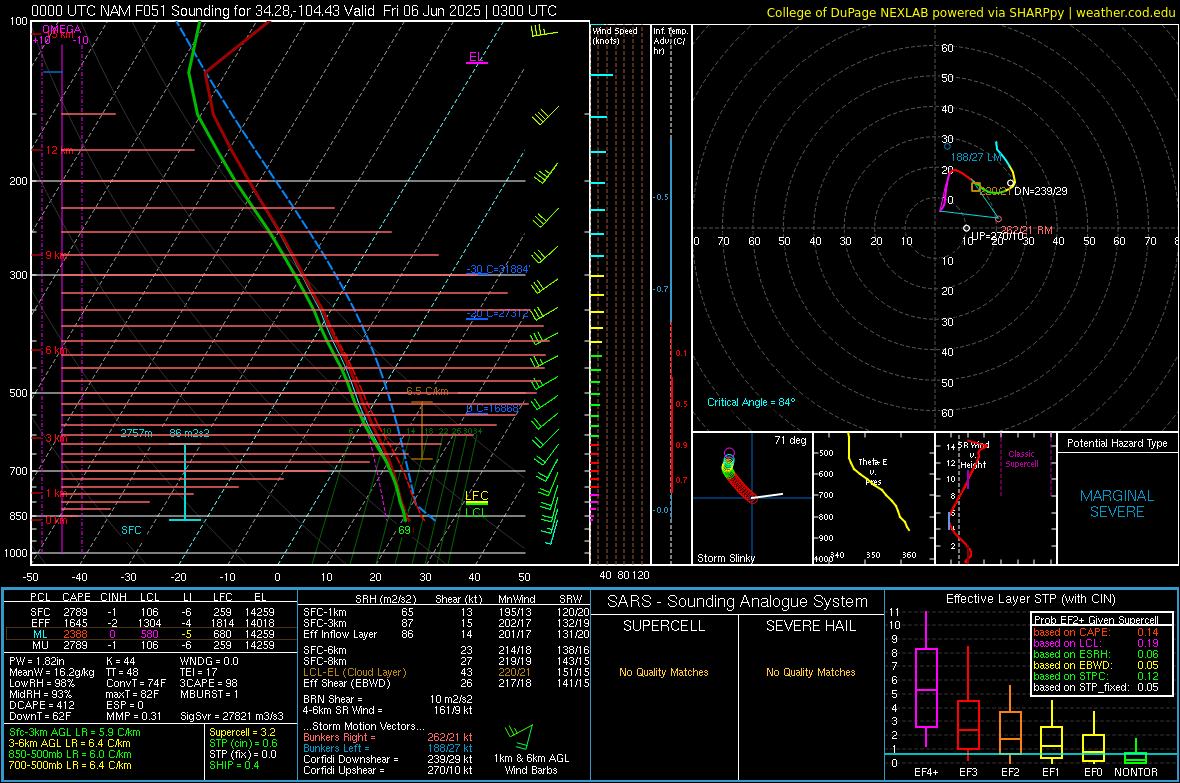1180x783 pixels.
Task: Click the Critical Angle = 84° text
Action: [x=751, y=402]
